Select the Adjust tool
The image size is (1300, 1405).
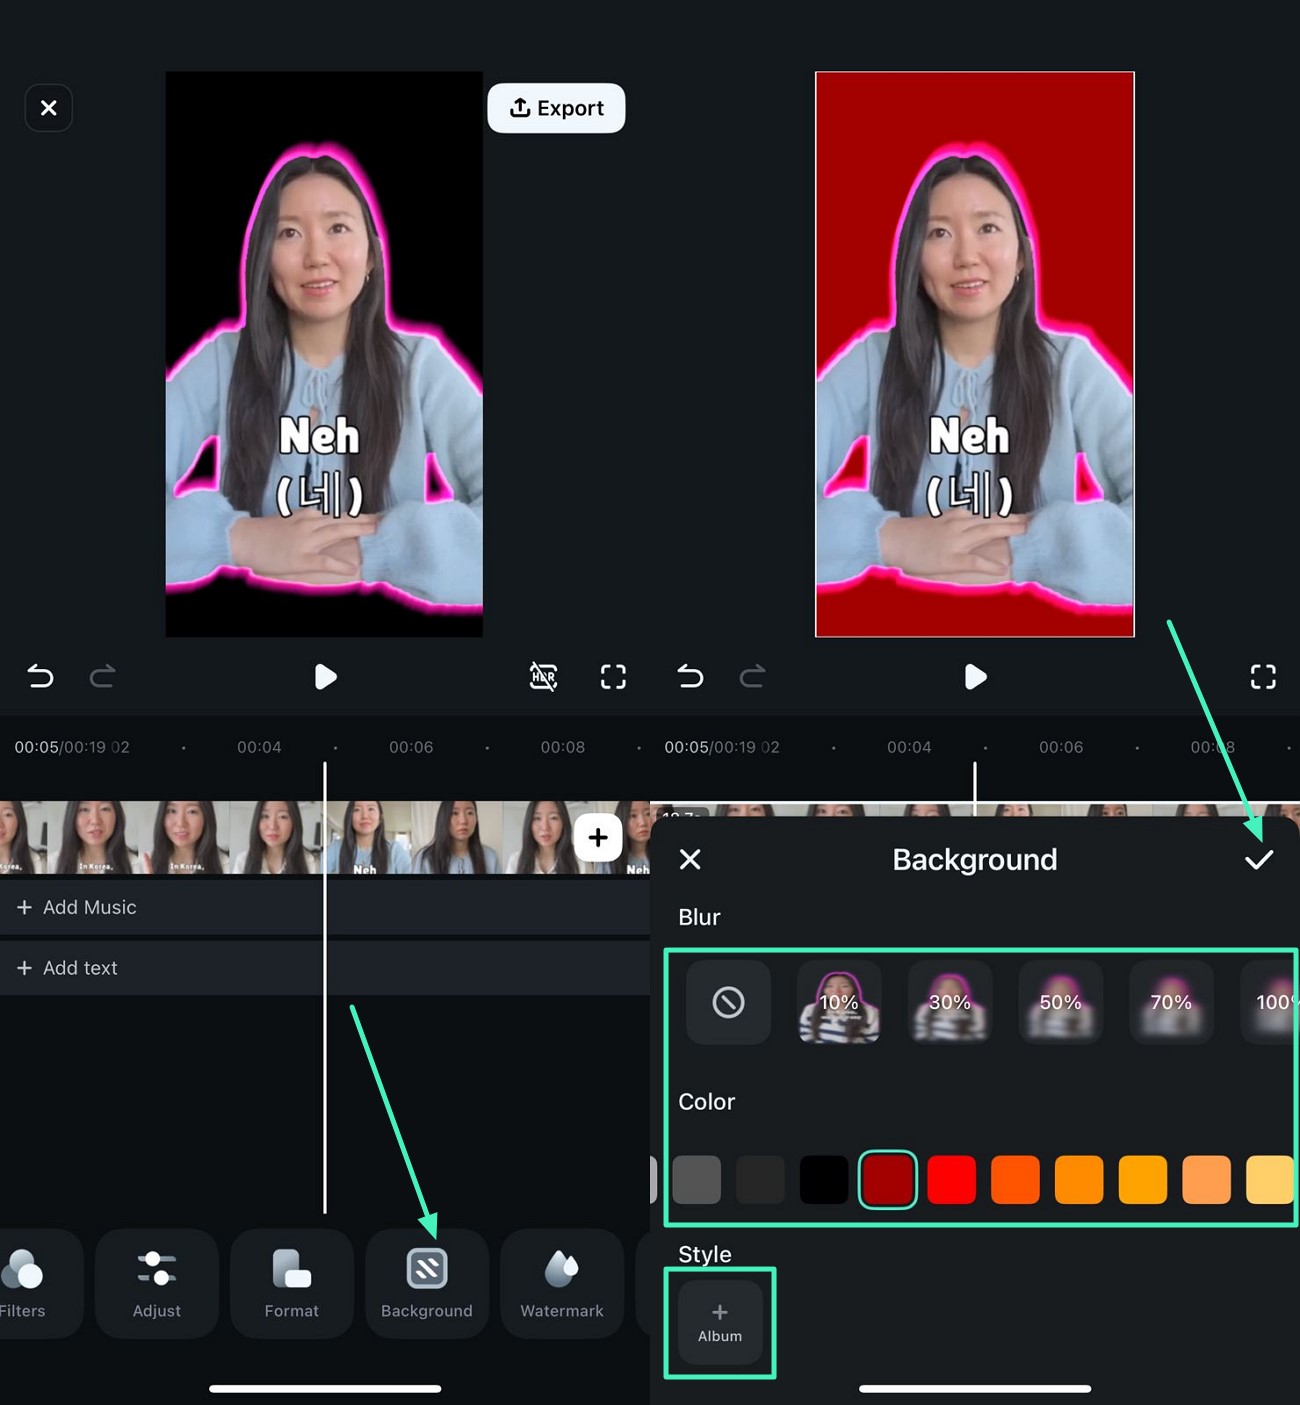tap(156, 1283)
